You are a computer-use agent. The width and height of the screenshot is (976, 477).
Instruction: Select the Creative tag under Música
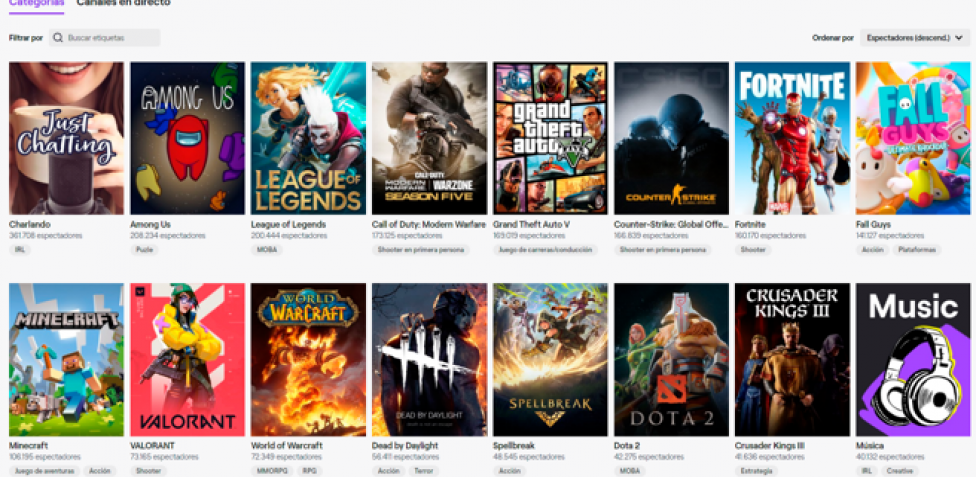pos(899,471)
